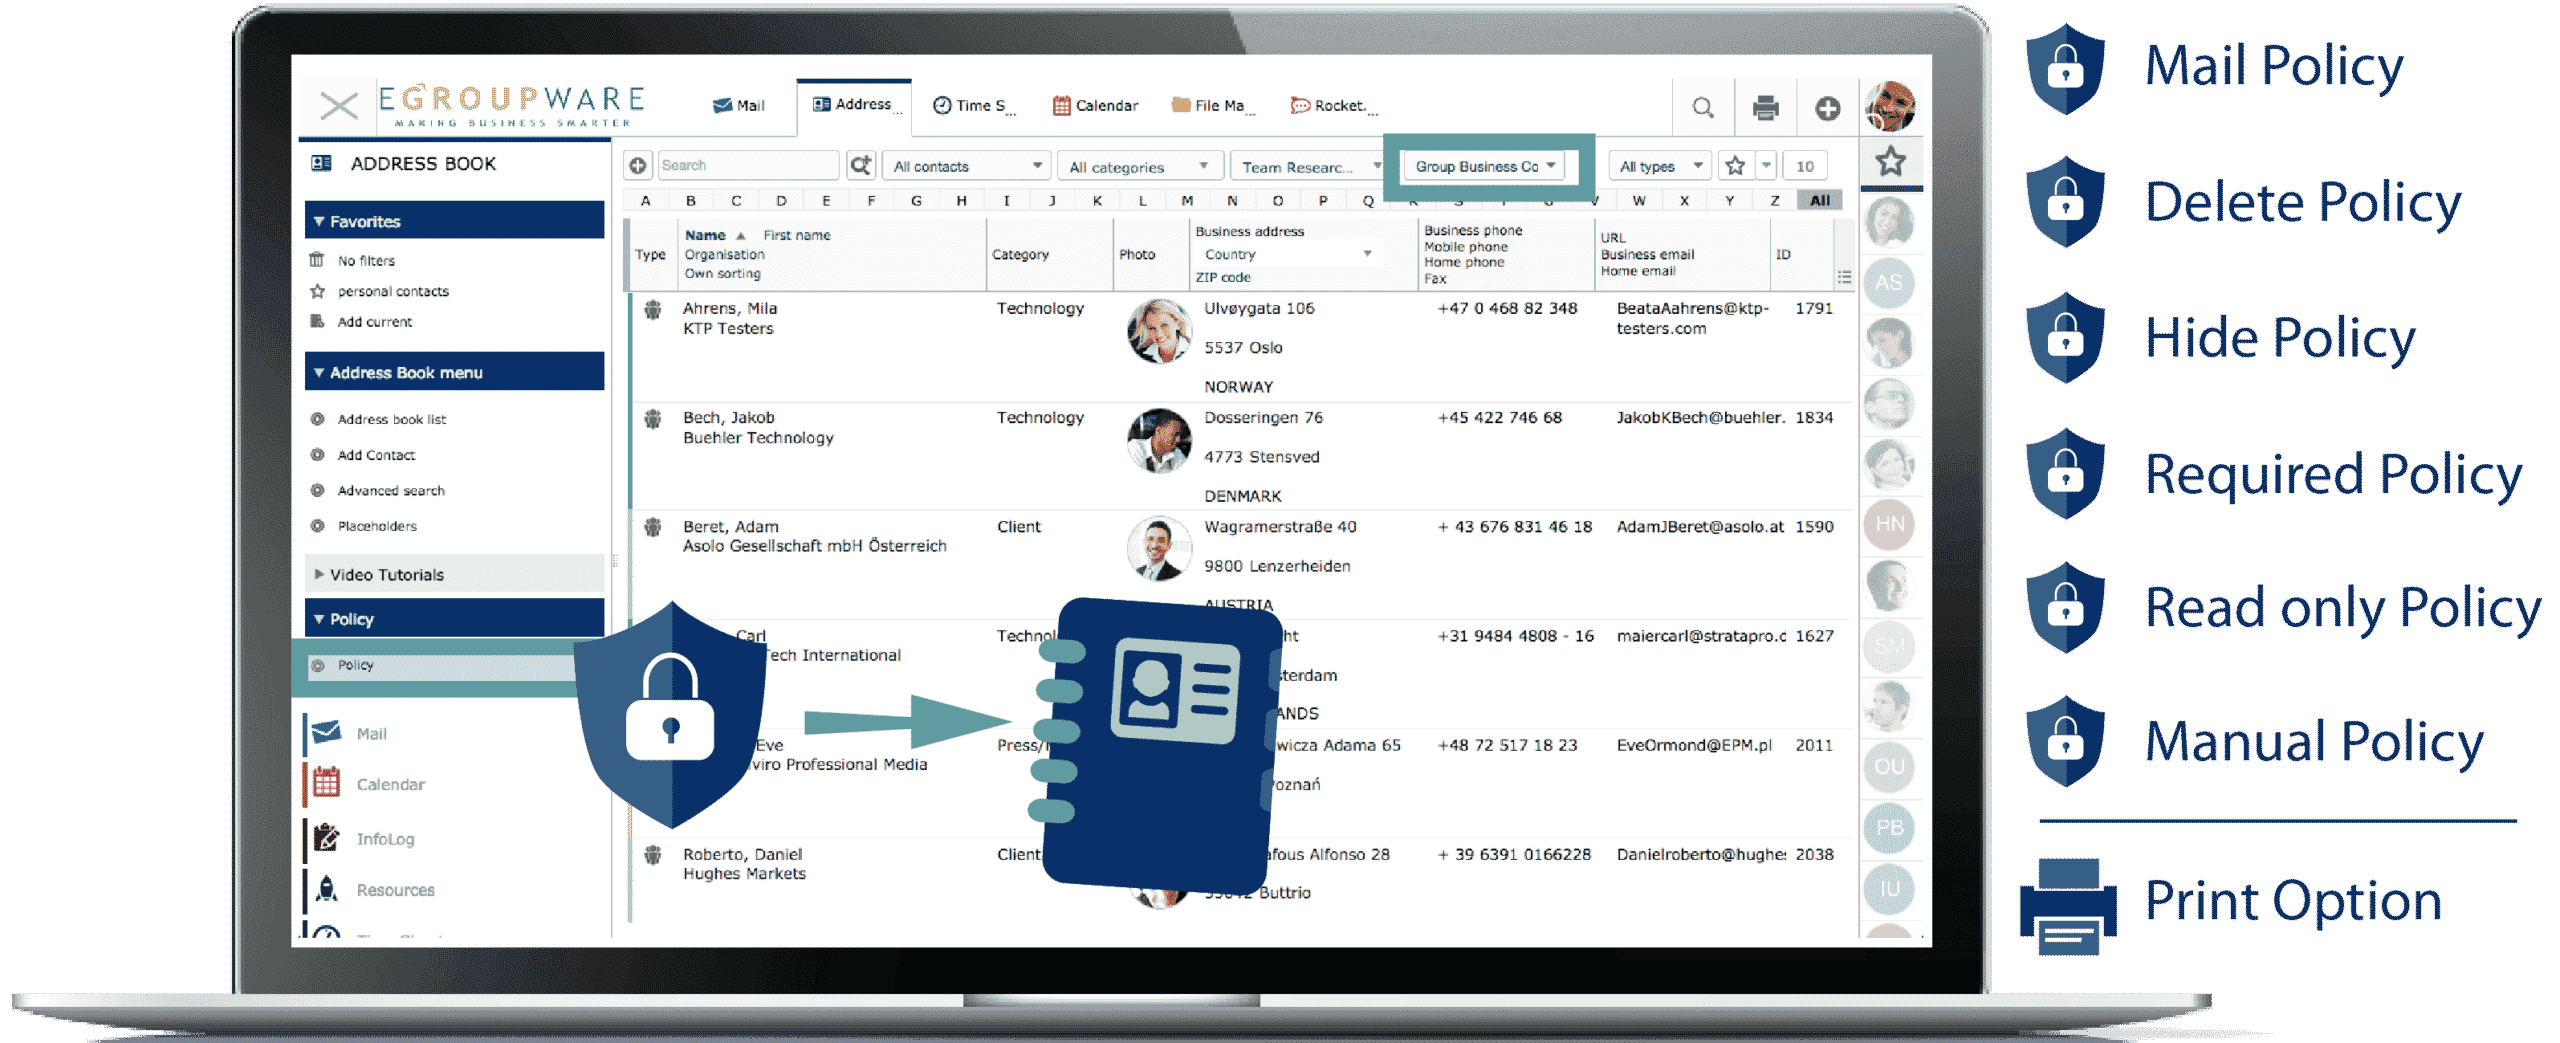The height and width of the screenshot is (1043, 2560).
Task: Click type icon of Beret, Adam row
Action: pyautogui.click(x=652, y=527)
